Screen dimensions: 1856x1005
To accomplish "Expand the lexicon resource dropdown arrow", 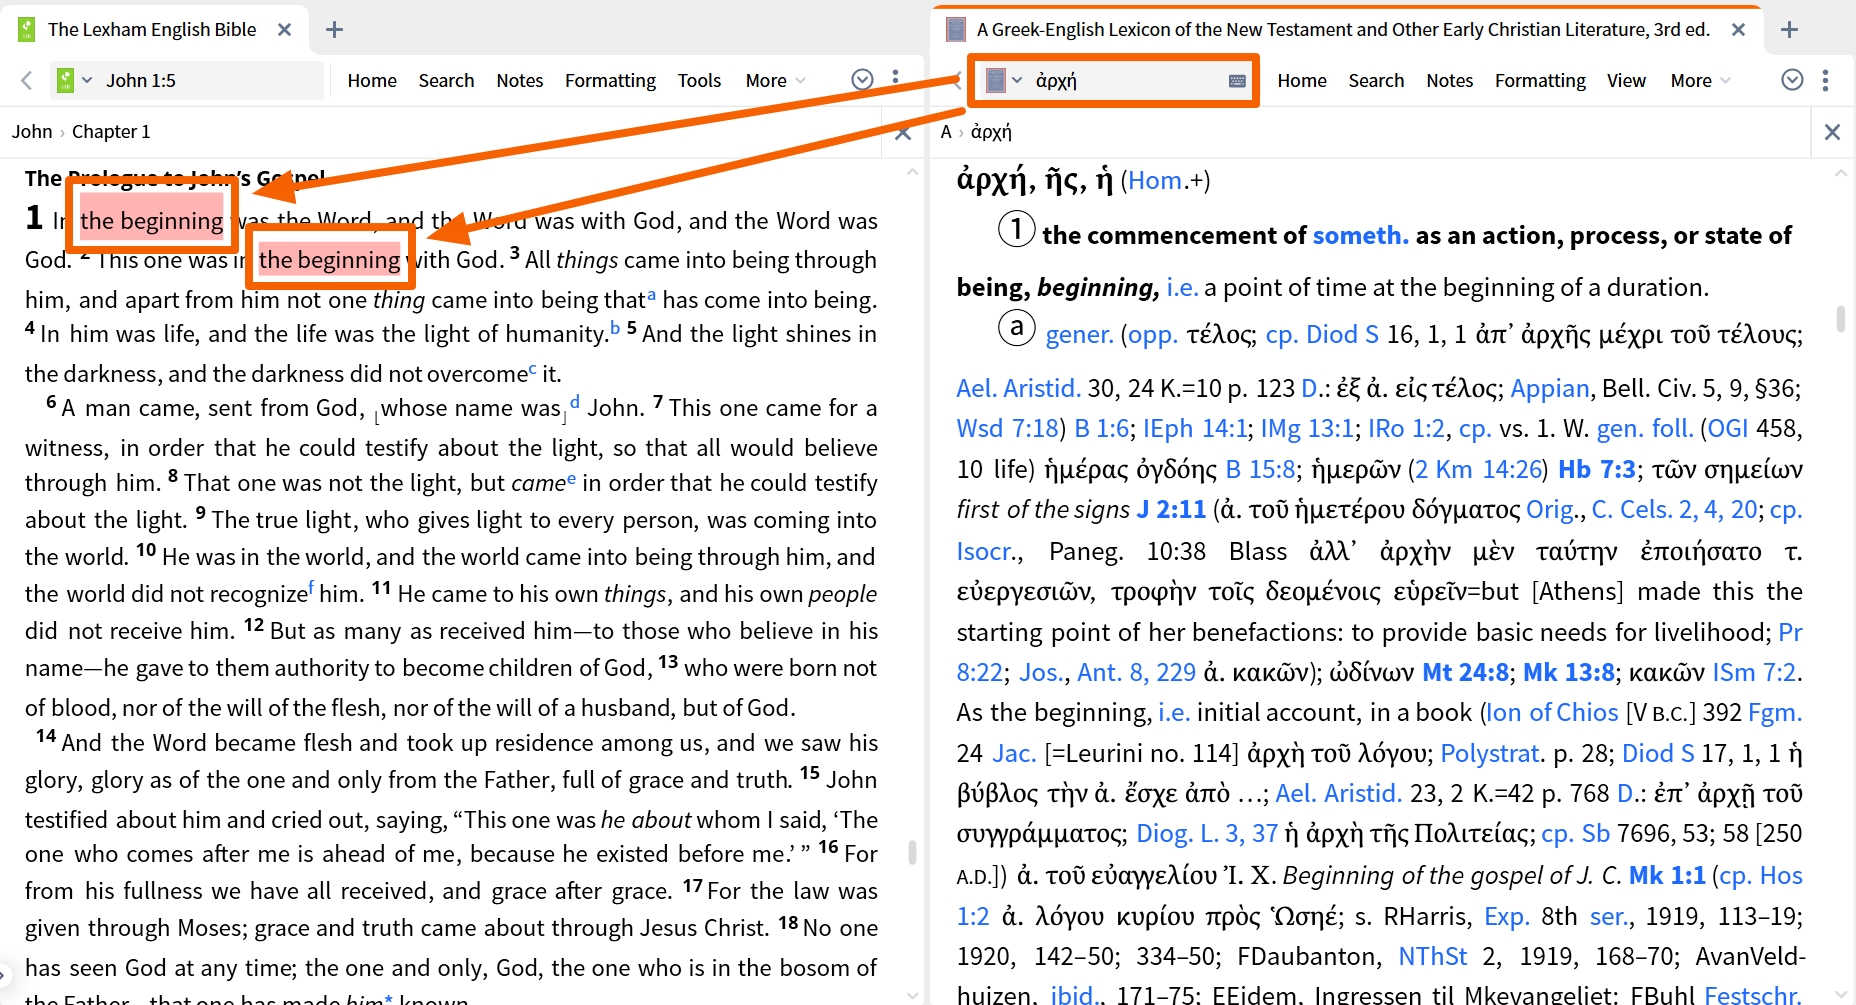I will click(1017, 80).
